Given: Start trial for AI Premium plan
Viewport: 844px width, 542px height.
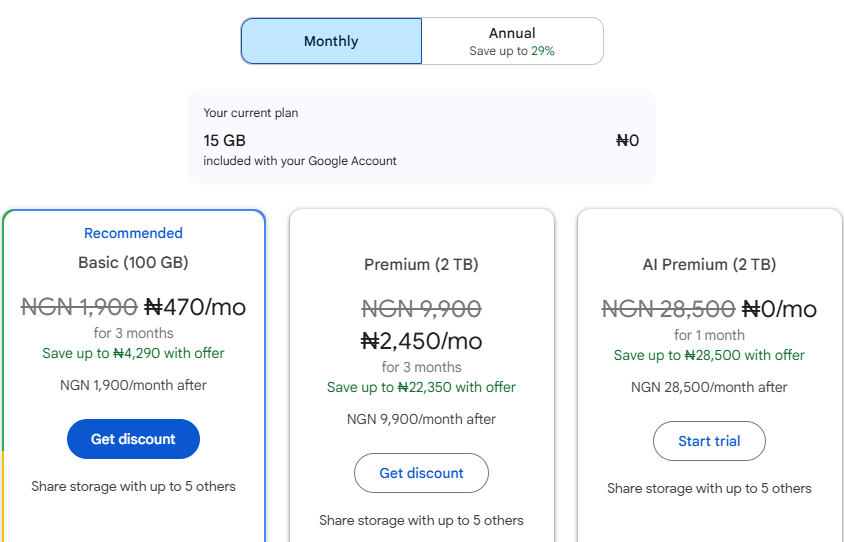Looking at the screenshot, I should click(709, 441).
